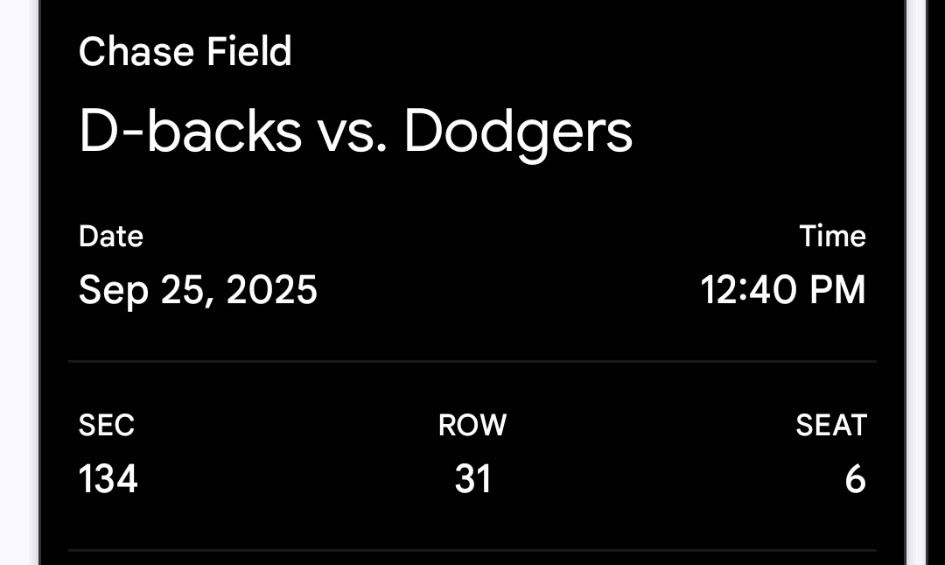This screenshot has width=945, height=565.
Task: Click the divider line below the date
Action: (472, 361)
